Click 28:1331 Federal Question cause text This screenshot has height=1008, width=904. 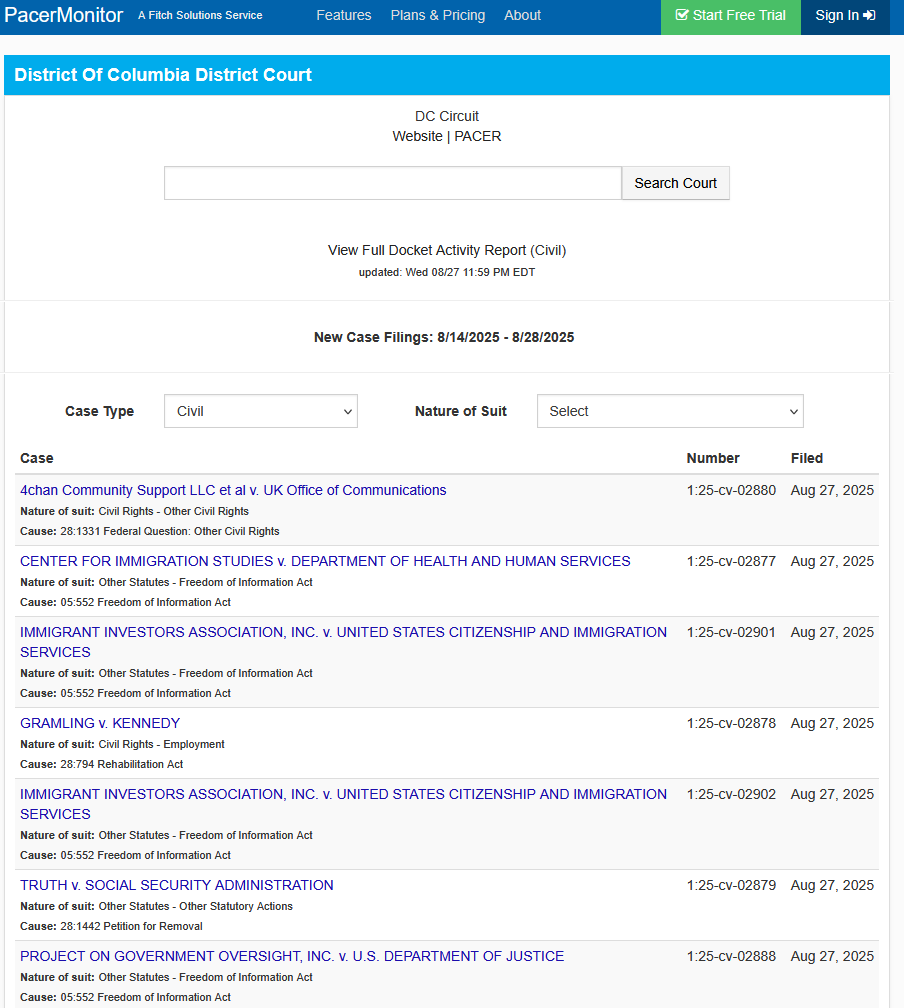(170, 531)
